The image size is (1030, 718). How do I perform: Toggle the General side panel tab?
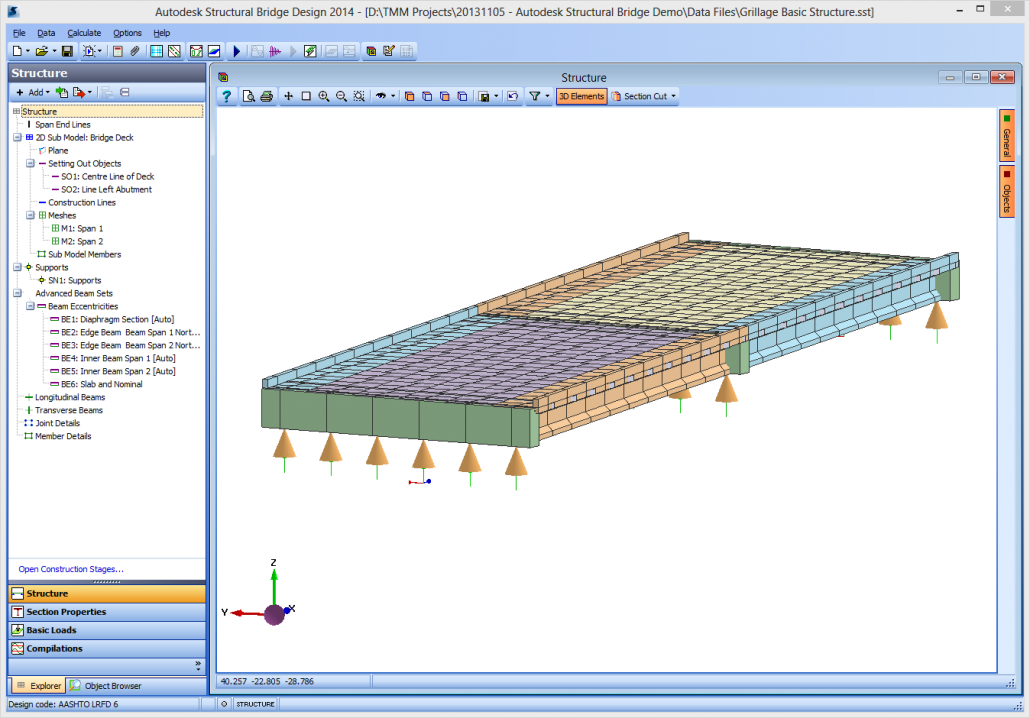1006,136
